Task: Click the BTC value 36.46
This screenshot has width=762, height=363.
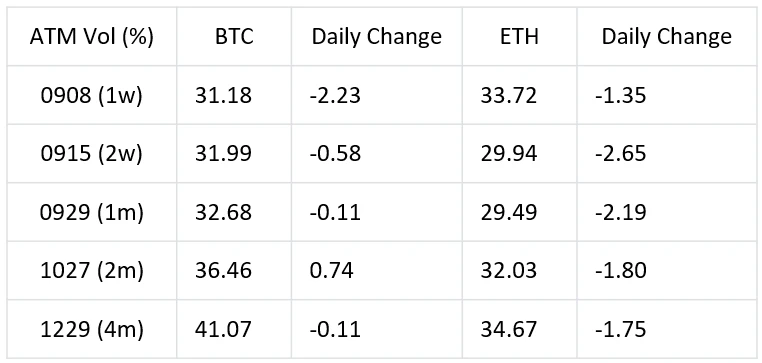Action: click(224, 271)
